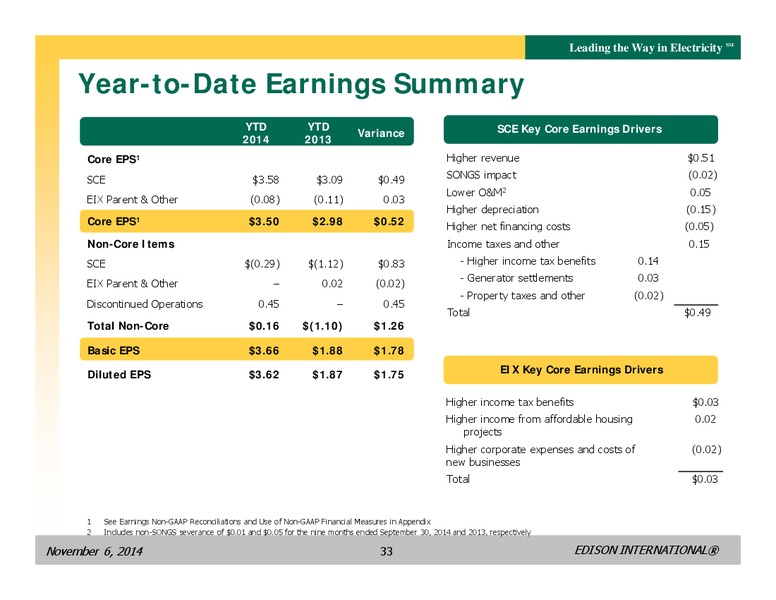Viewport: 776px width, 600px height.
Task: Click footnote 2 about non-SONGS severance
Action: pos(309,532)
